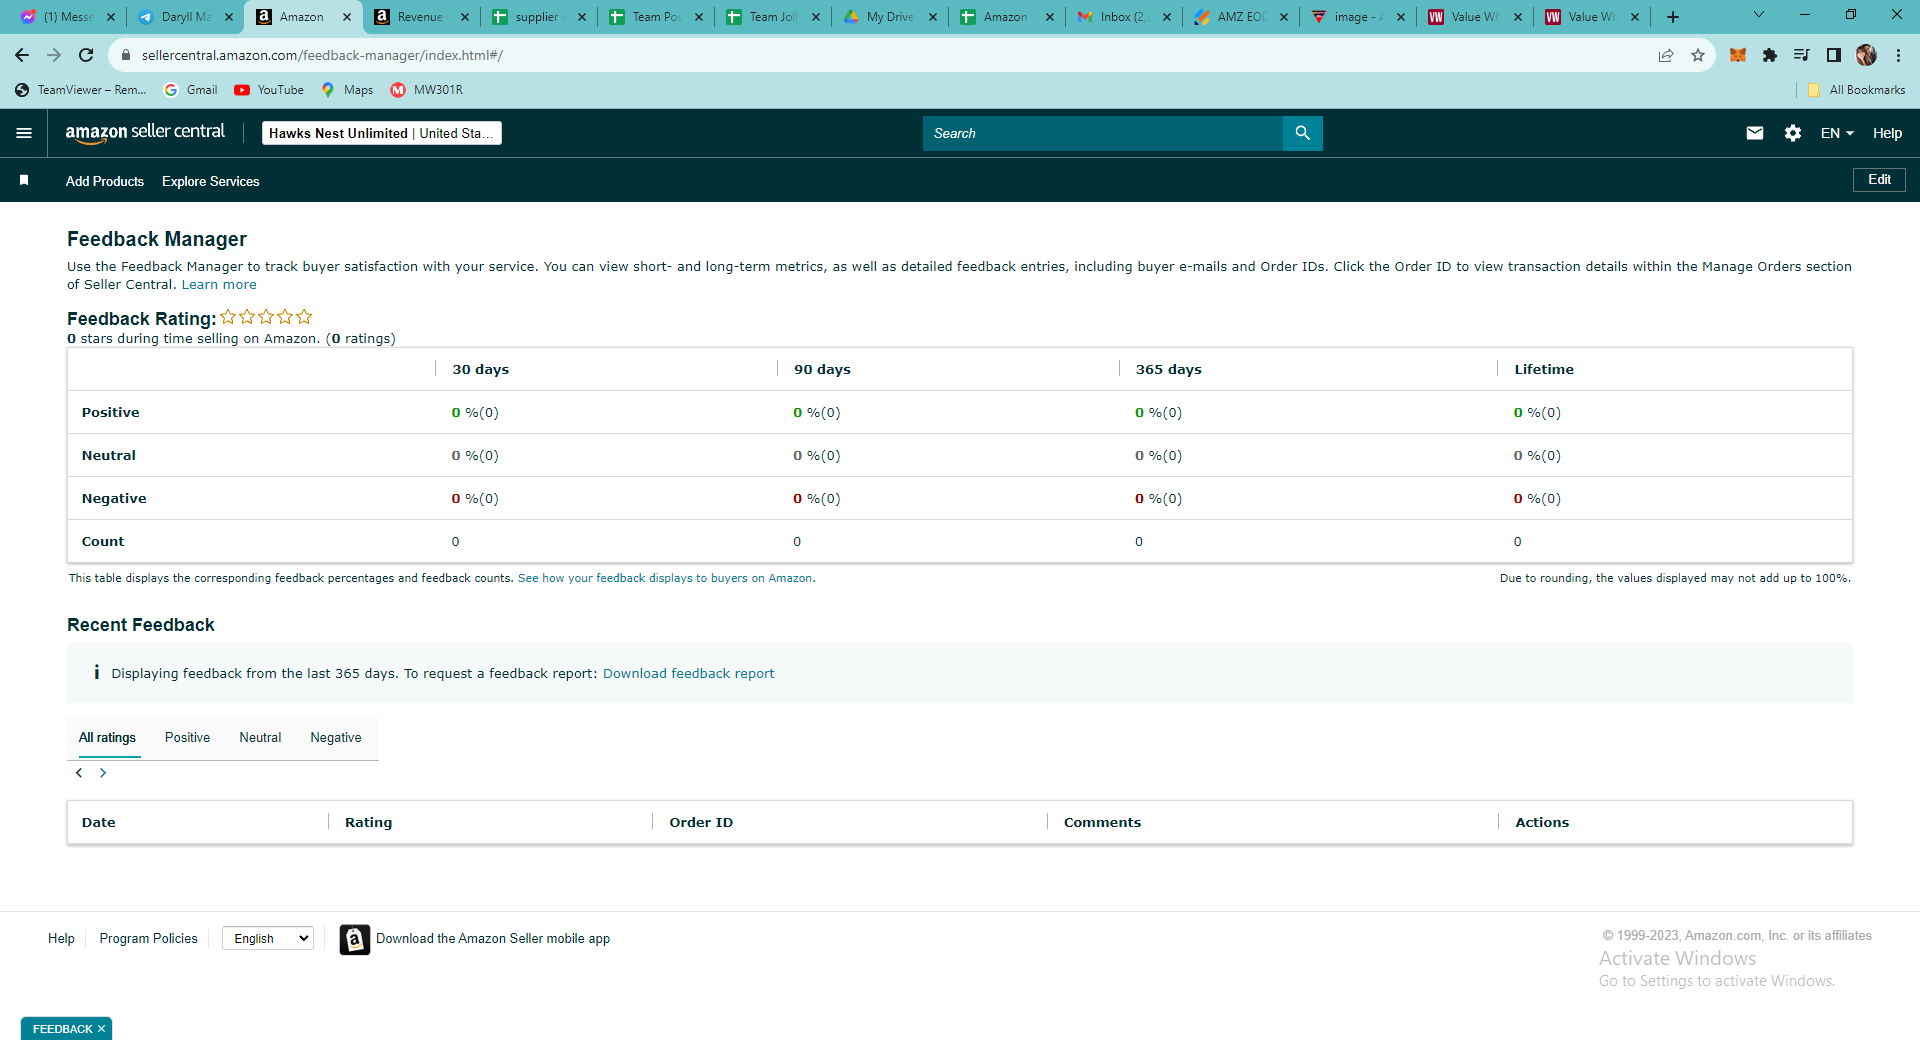Close the FEEDBACK widget with its X
This screenshot has width=1920, height=1040.
pos(101,1029)
